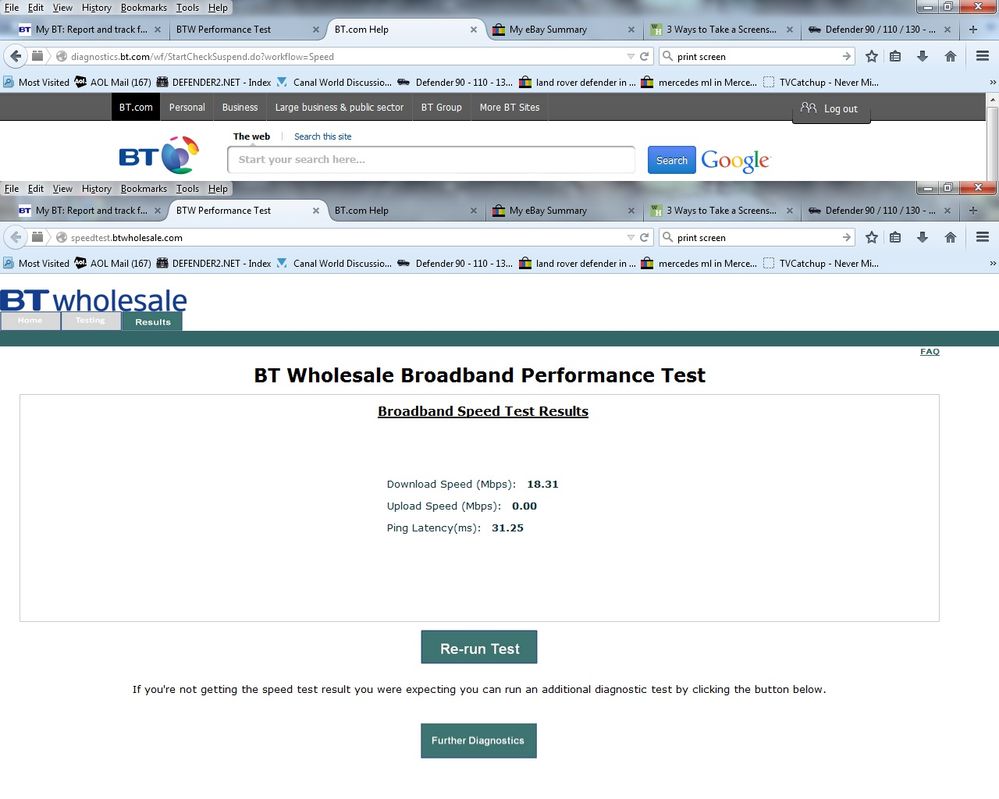Click the diagnostics.bt.com address bar in the upper window

pos(344,56)
